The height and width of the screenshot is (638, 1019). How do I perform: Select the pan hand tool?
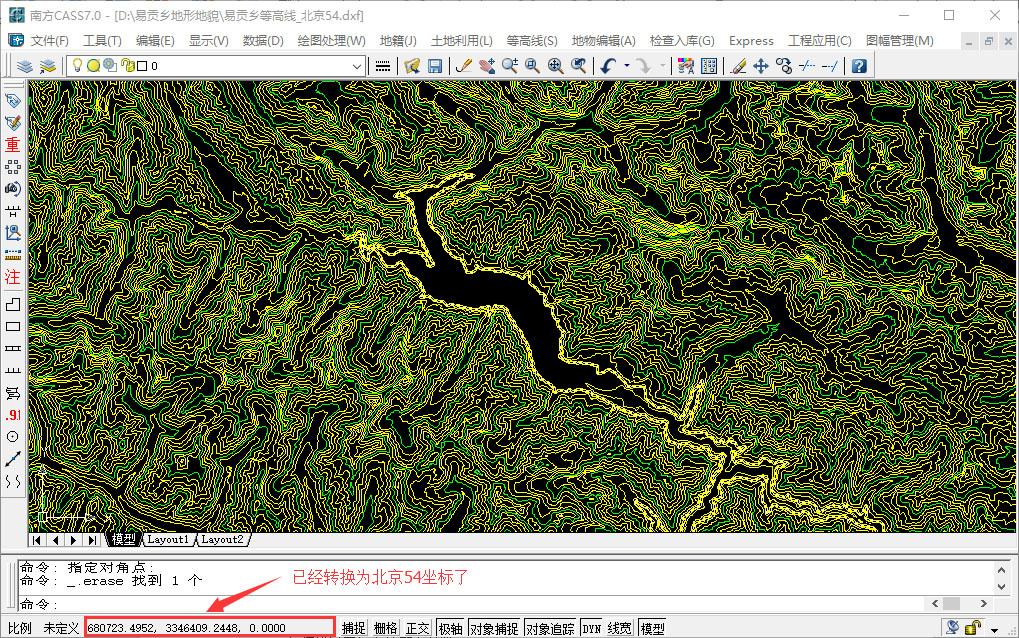[487, 66]
